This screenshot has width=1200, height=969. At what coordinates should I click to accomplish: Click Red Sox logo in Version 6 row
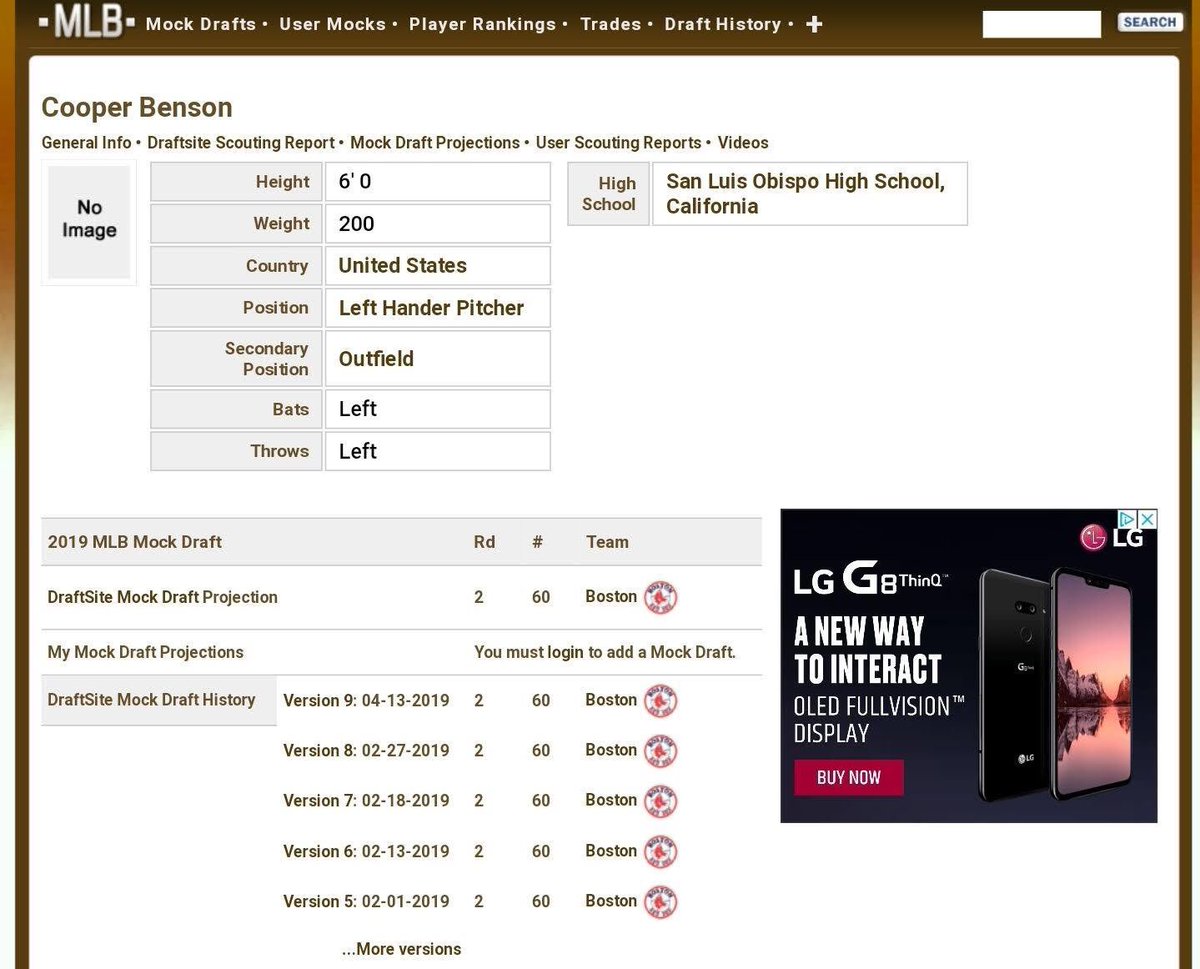(x=661, y=852)
